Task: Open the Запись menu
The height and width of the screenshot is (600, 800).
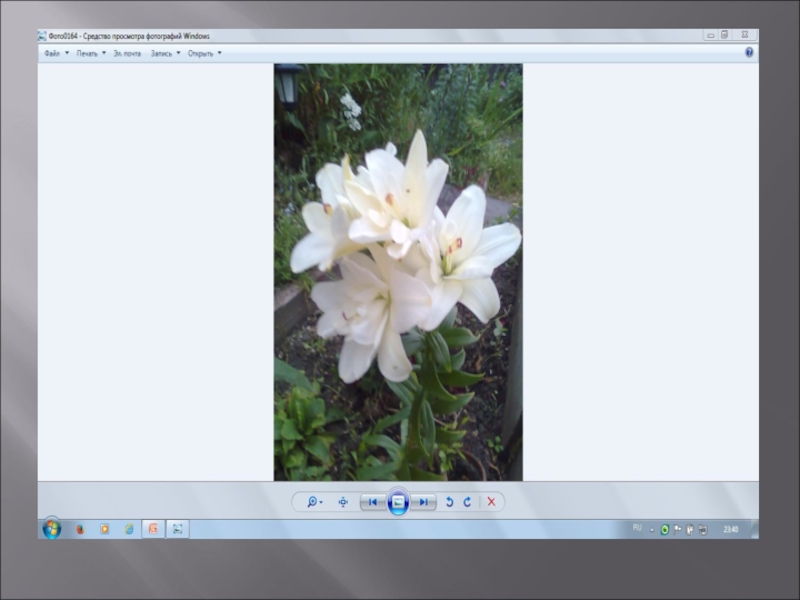Action: (x=164, y=53)
